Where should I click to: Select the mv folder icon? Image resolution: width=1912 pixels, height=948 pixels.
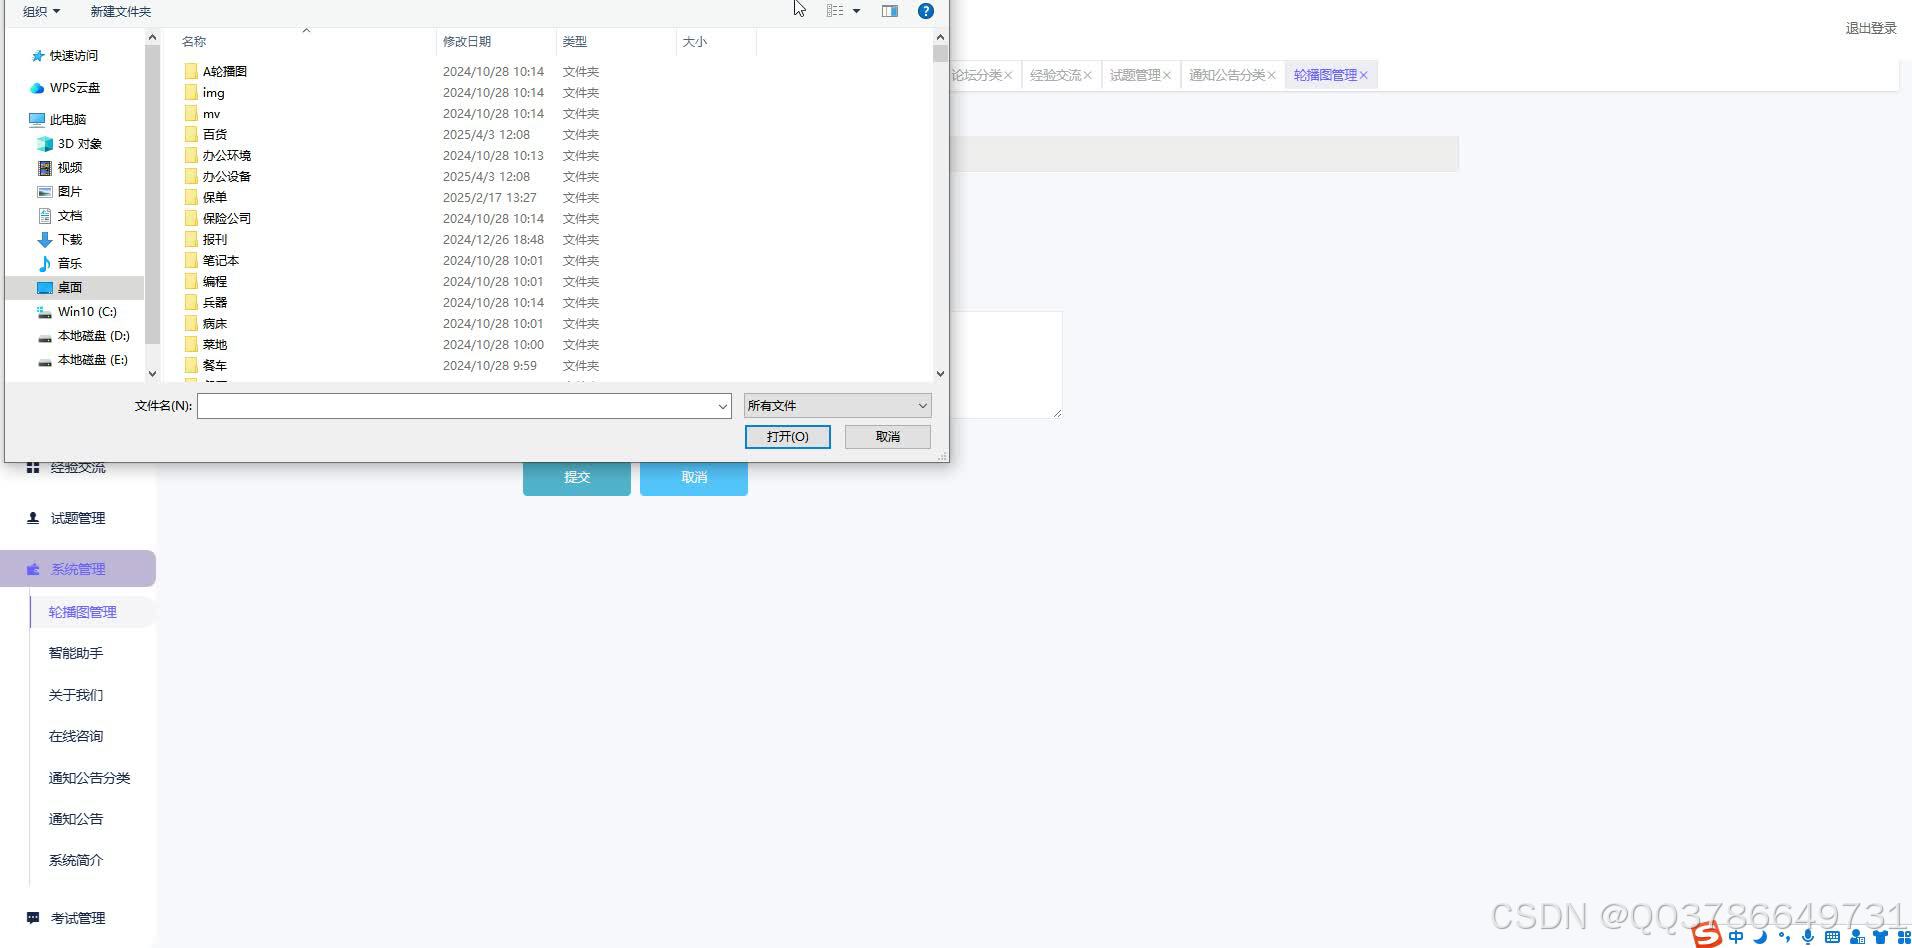click(191, 113)
